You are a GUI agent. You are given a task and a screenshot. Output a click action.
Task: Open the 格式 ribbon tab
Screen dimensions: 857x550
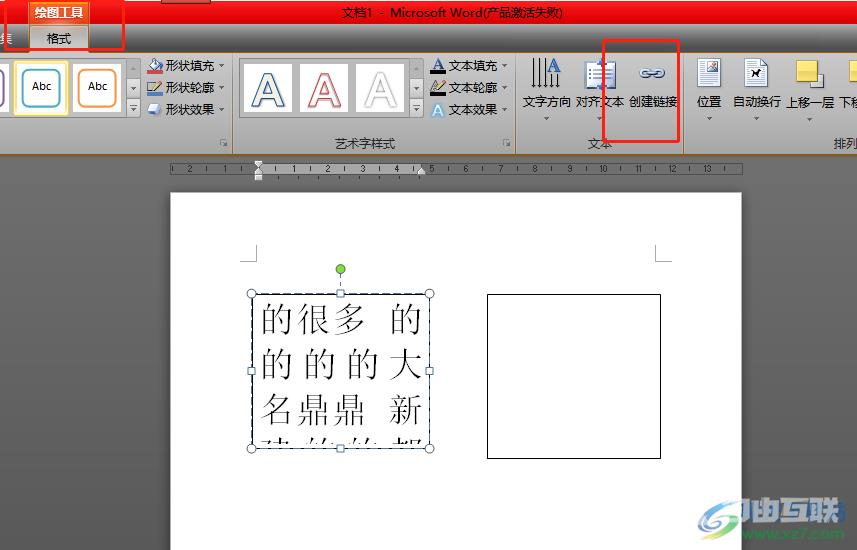pyautogui.click(x=58, y=39)
